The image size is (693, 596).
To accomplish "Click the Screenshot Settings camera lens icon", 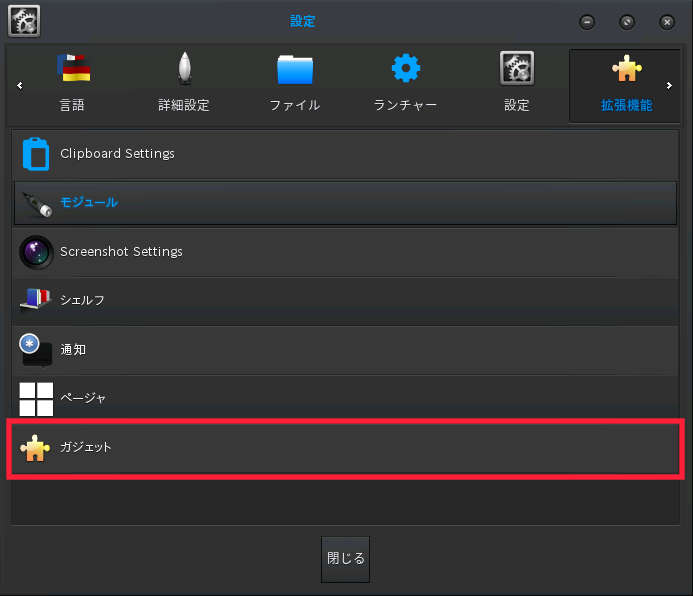I will [x=36, y=252].
